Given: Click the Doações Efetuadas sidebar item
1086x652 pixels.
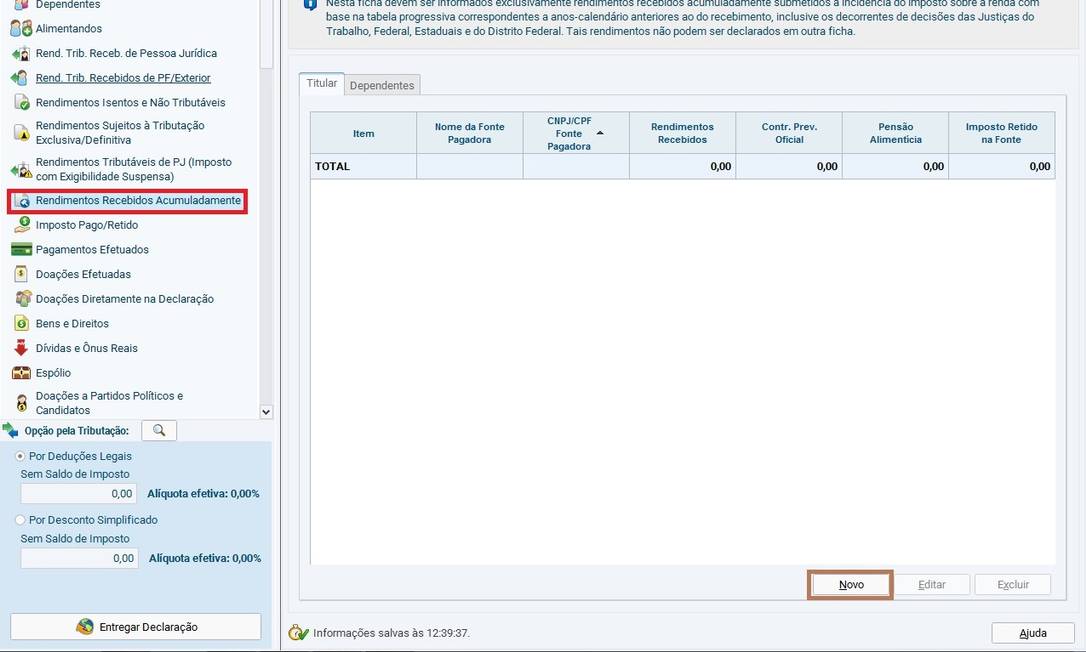Looking at the screenshot, I should pyautogui.click(x=83, y=274).
